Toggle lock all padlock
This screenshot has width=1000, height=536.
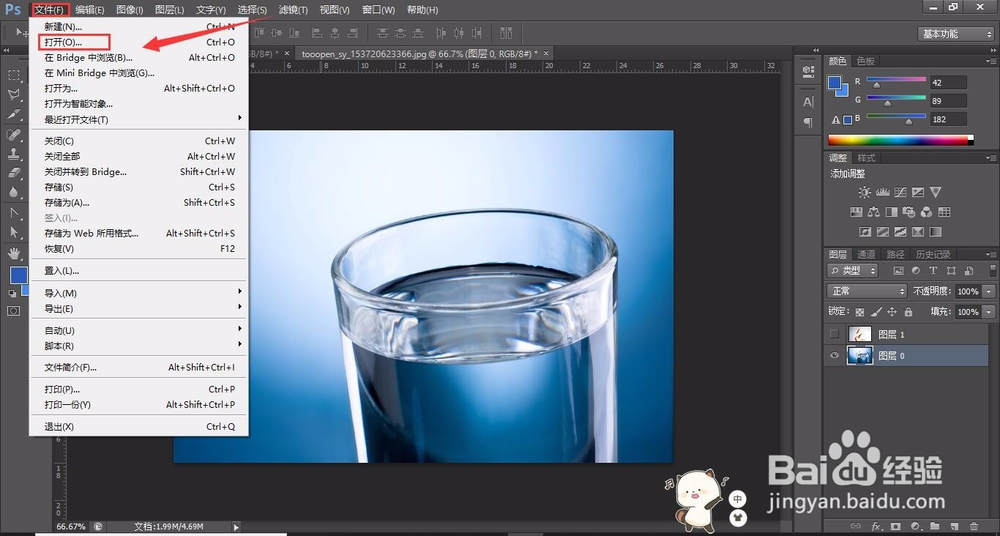(x=908, y=312)
